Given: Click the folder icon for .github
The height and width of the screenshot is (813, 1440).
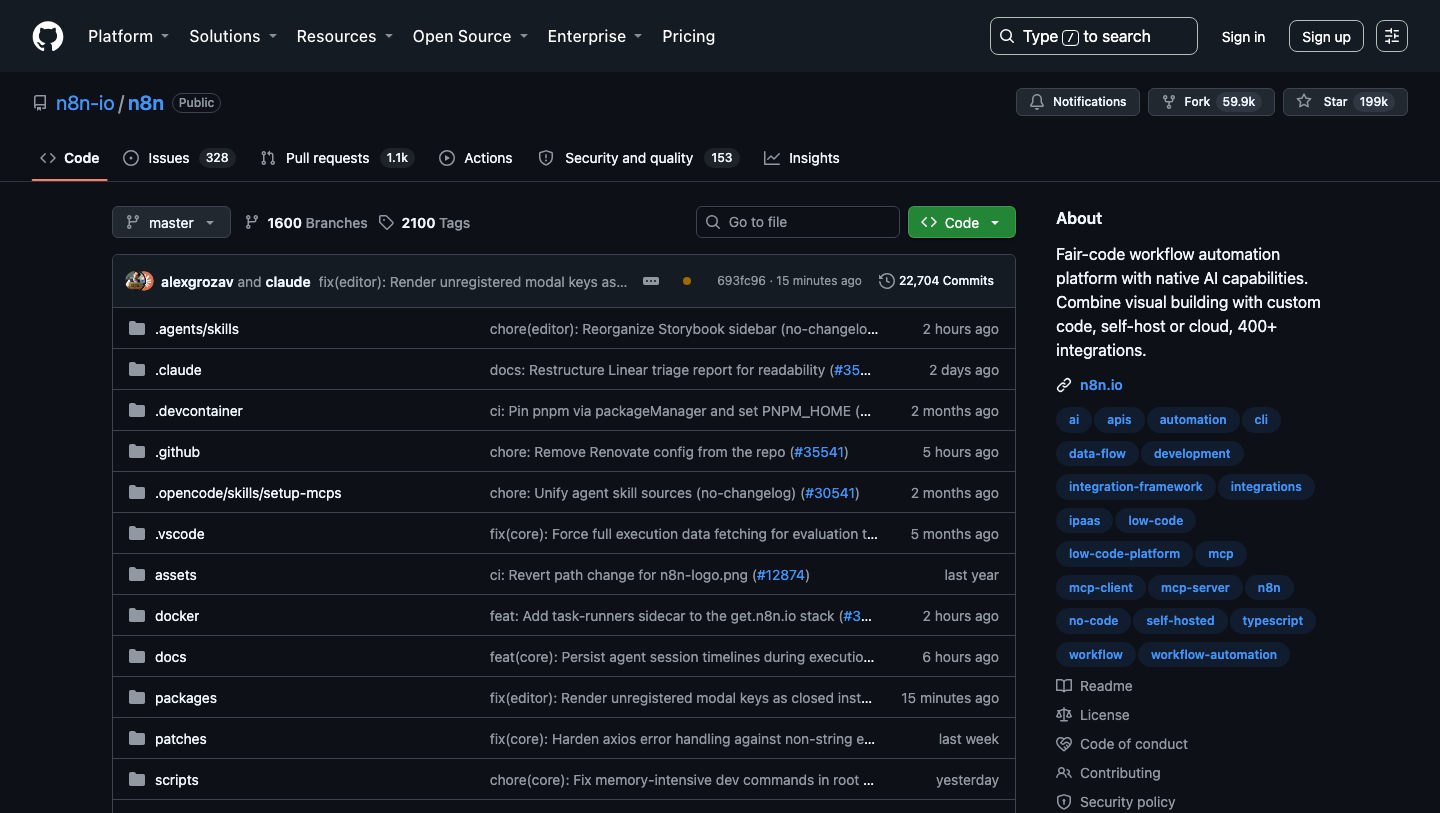Looking at the screenshot, I should click(x=137, y=452).
